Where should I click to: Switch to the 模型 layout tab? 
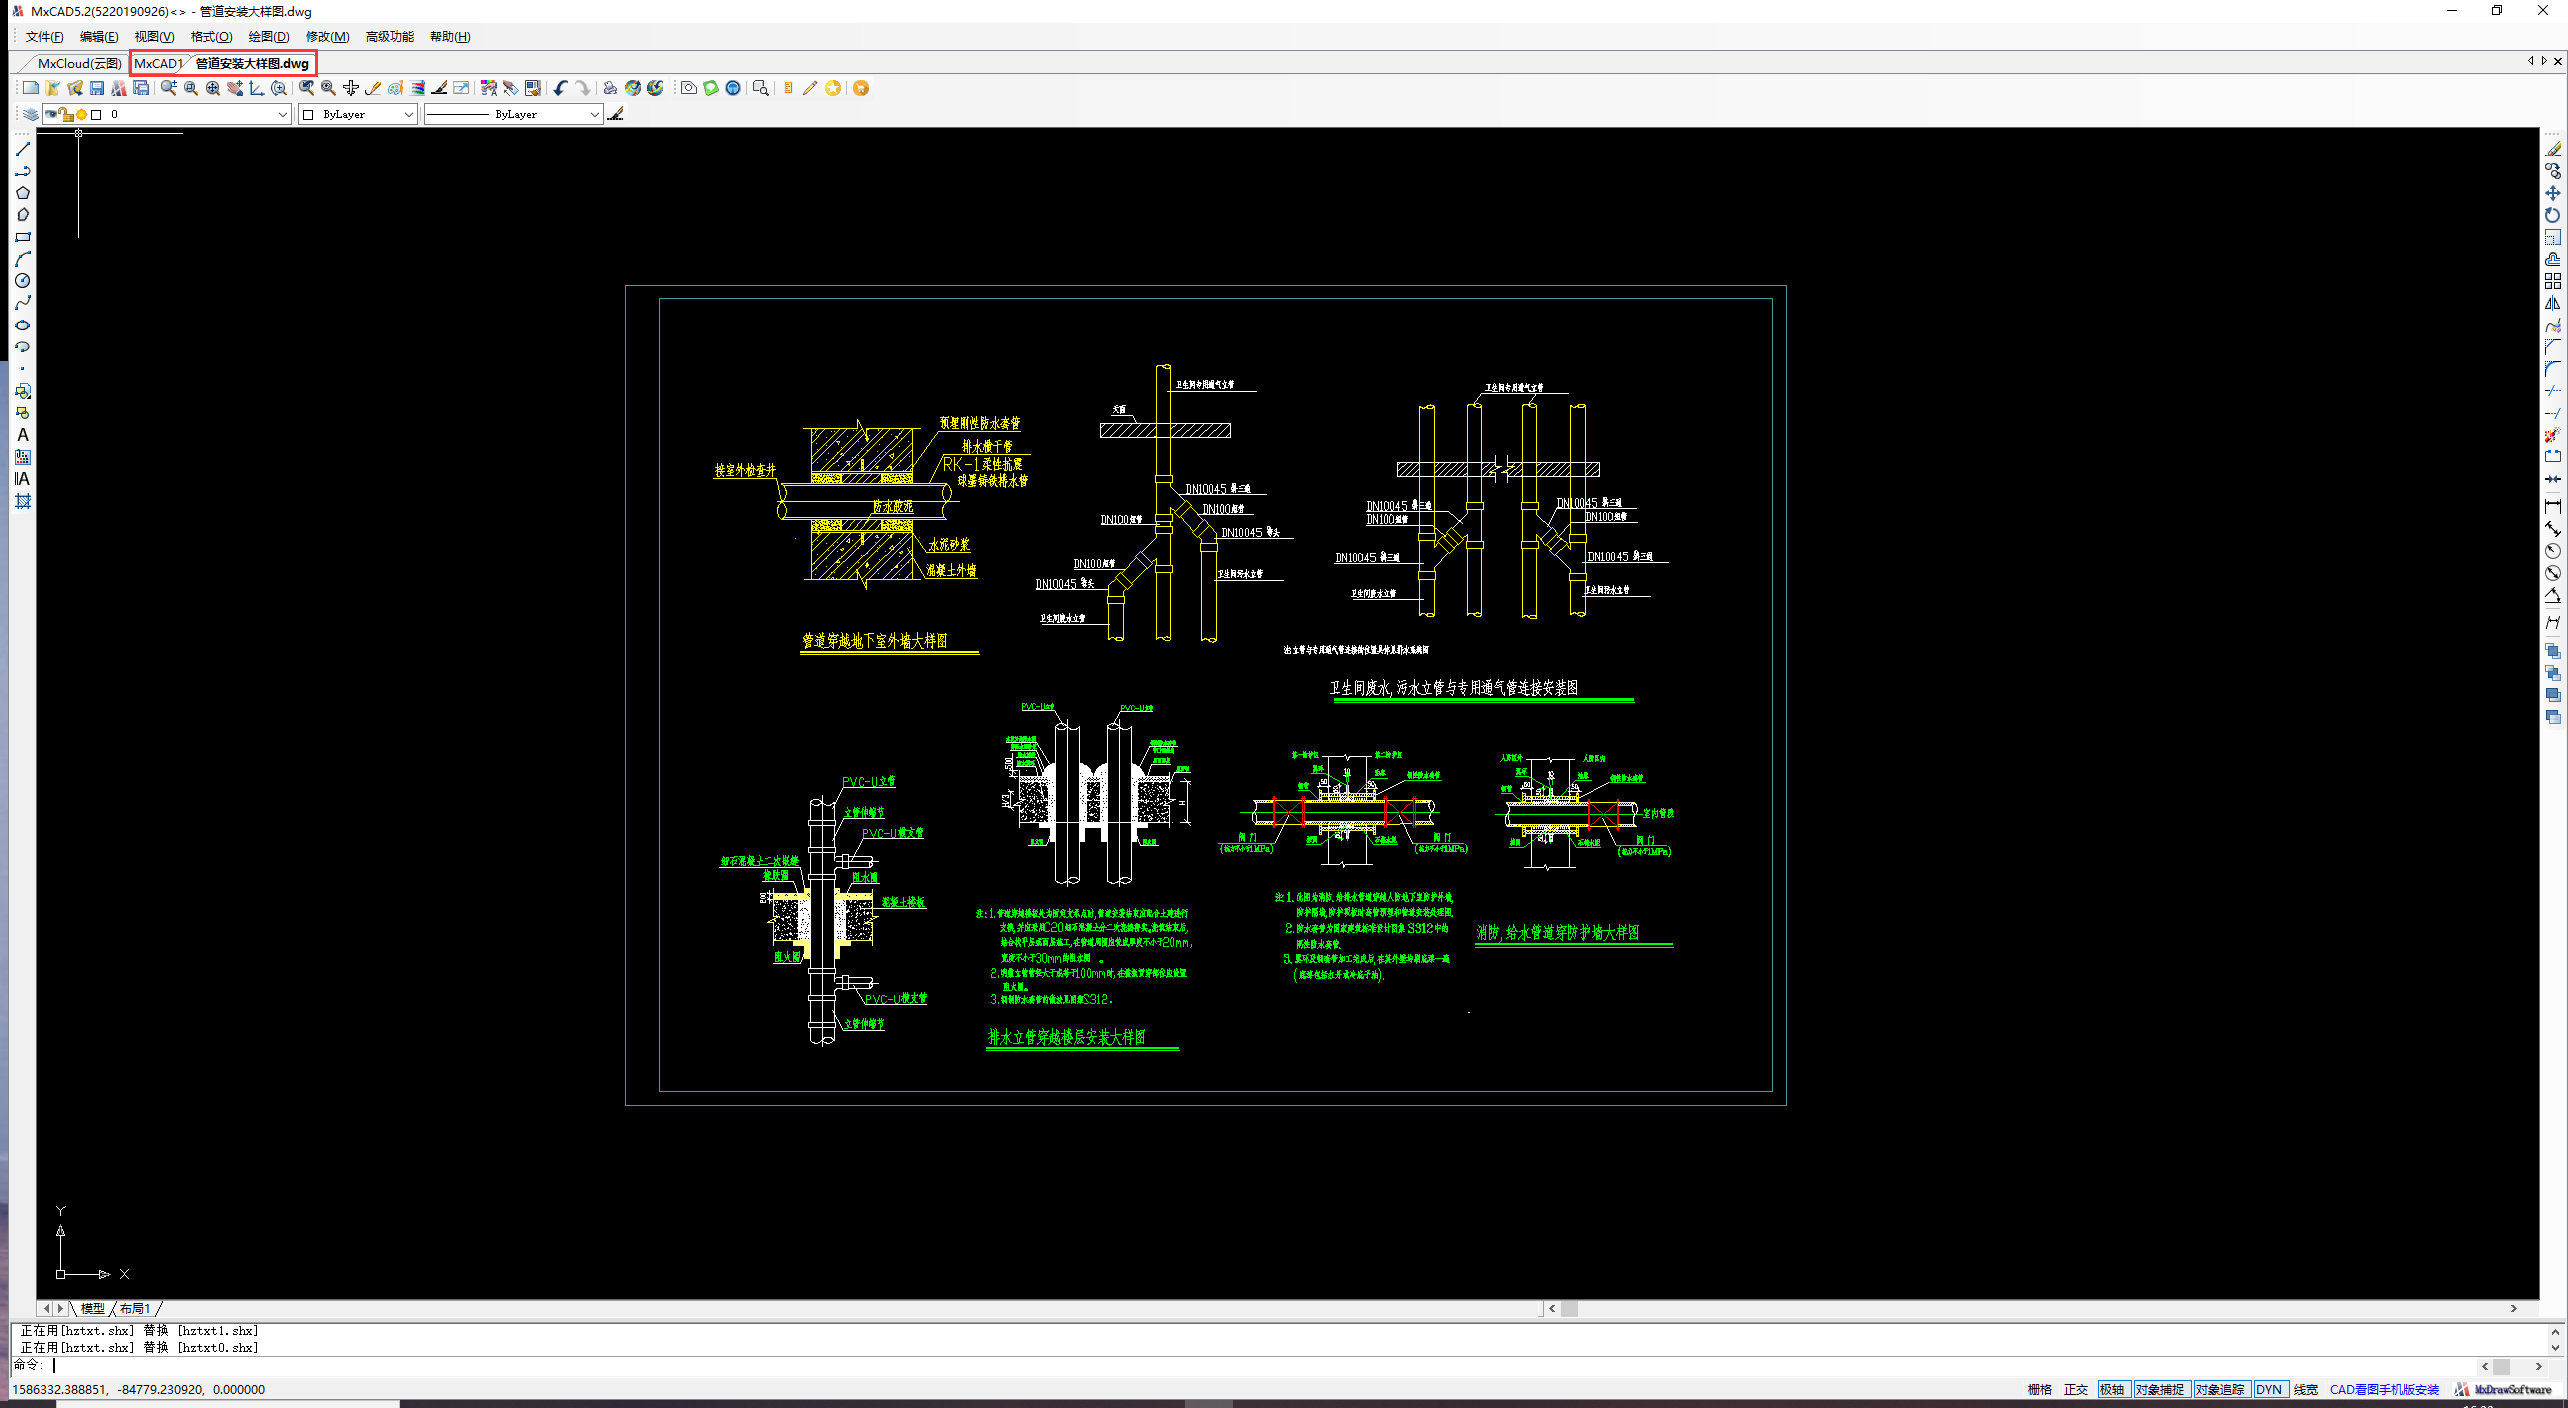[x=92, y=1308]
